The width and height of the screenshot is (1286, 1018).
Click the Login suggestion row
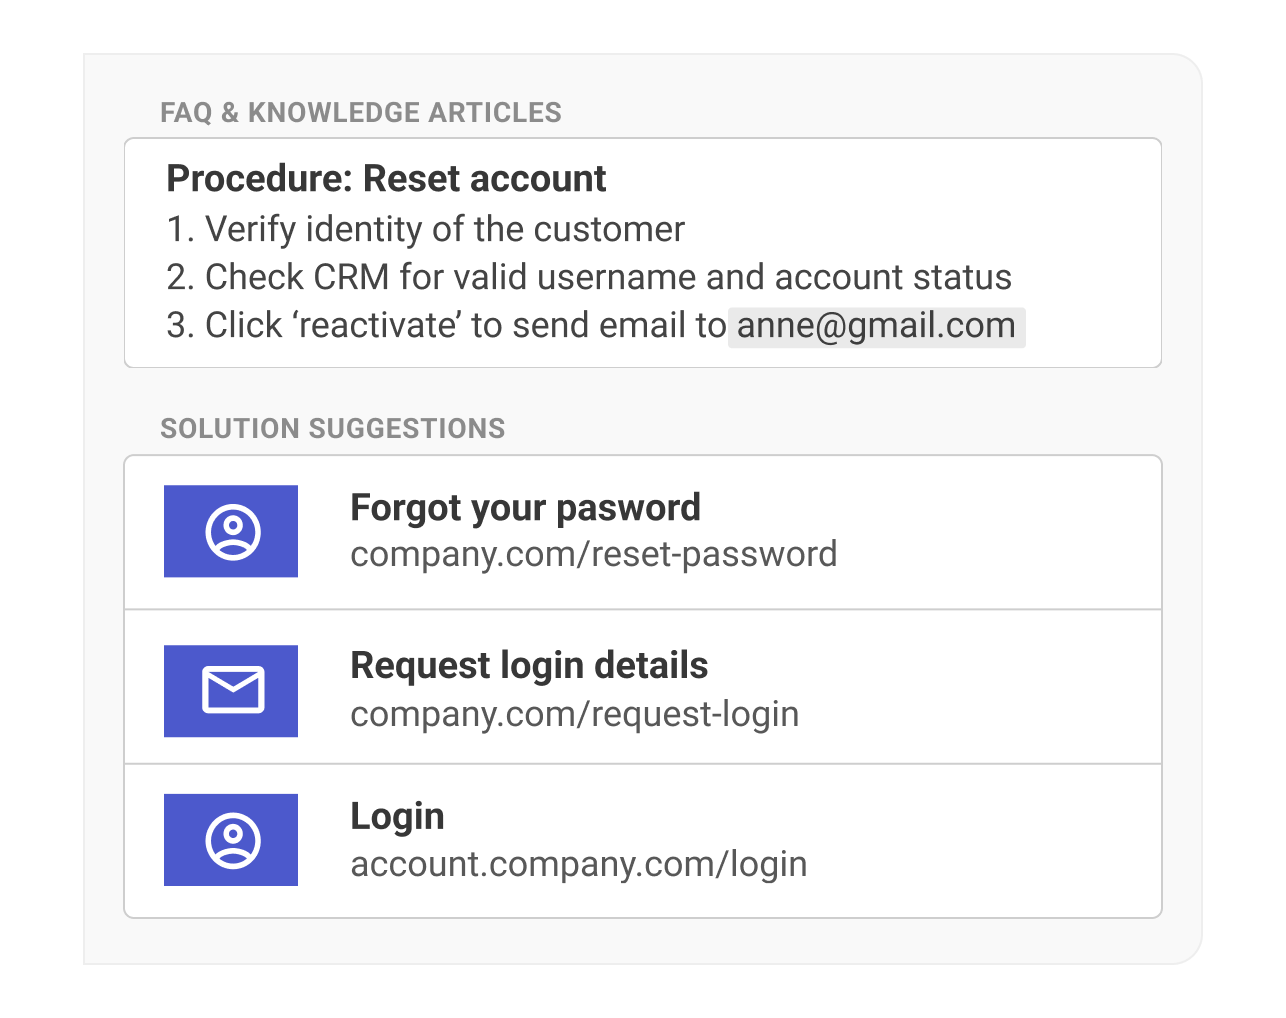pyautogui.click(x=643, y=841)
